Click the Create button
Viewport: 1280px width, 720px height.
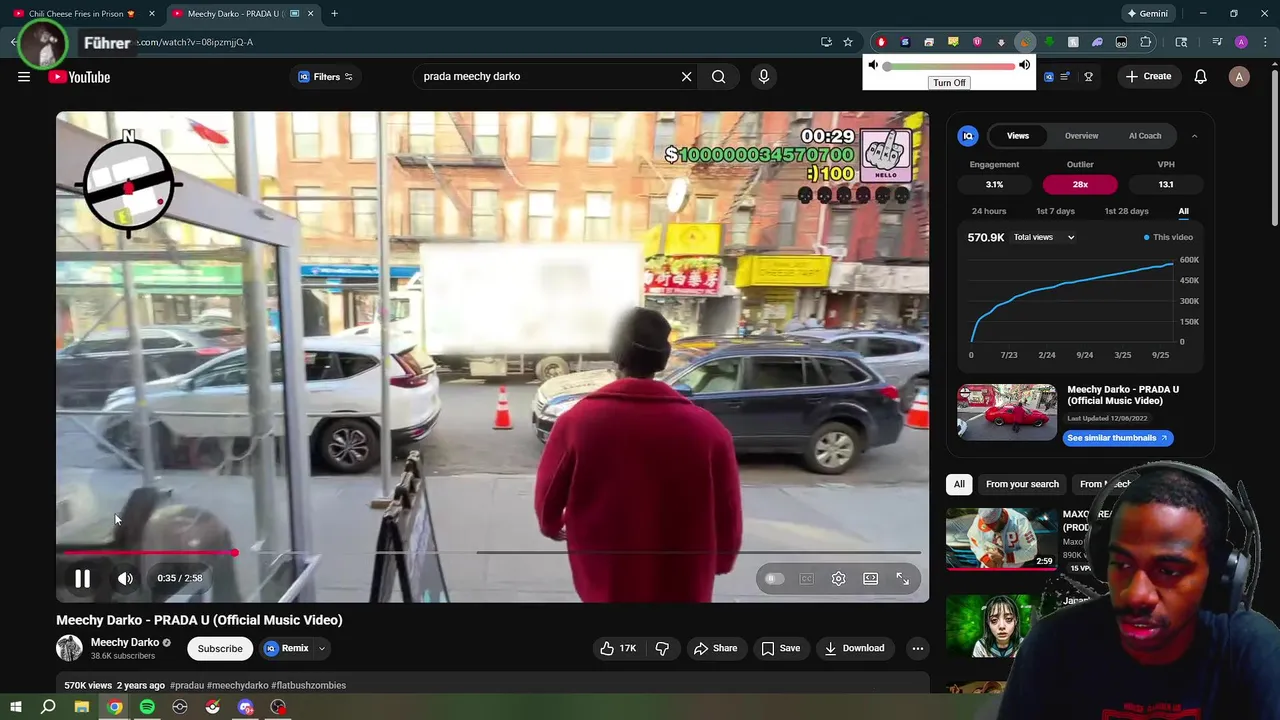tap(1148, 76)
